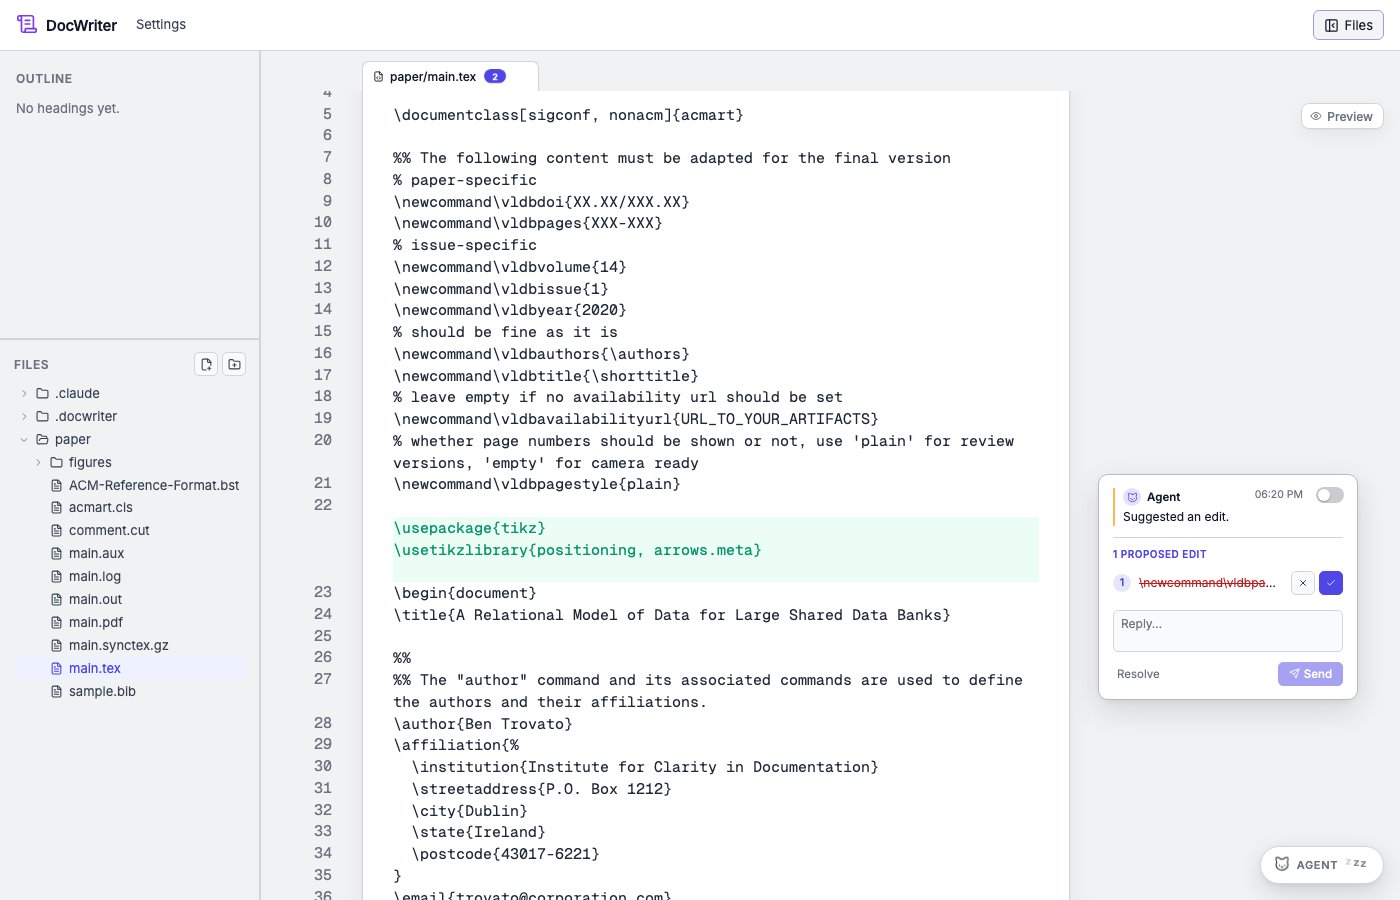
Task: Click the 'No headings yet.' message
Action: point(68,108)
